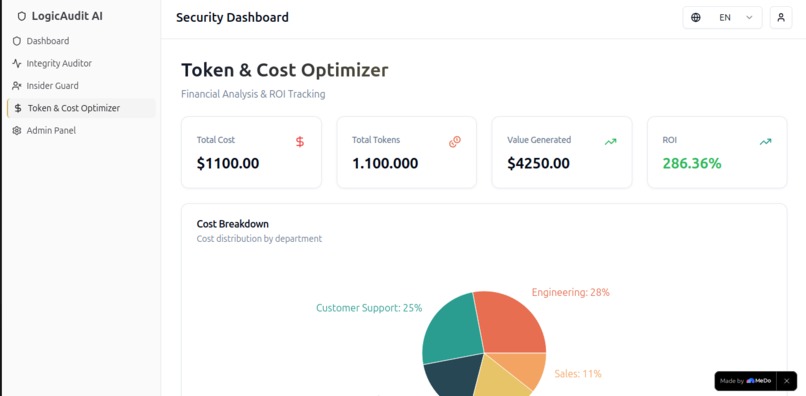The height and width of the screenshot is (396, 806).
Task: Click the Customer Support: 25% chart label
Action: pyautogui.click(x=369, y=308)
